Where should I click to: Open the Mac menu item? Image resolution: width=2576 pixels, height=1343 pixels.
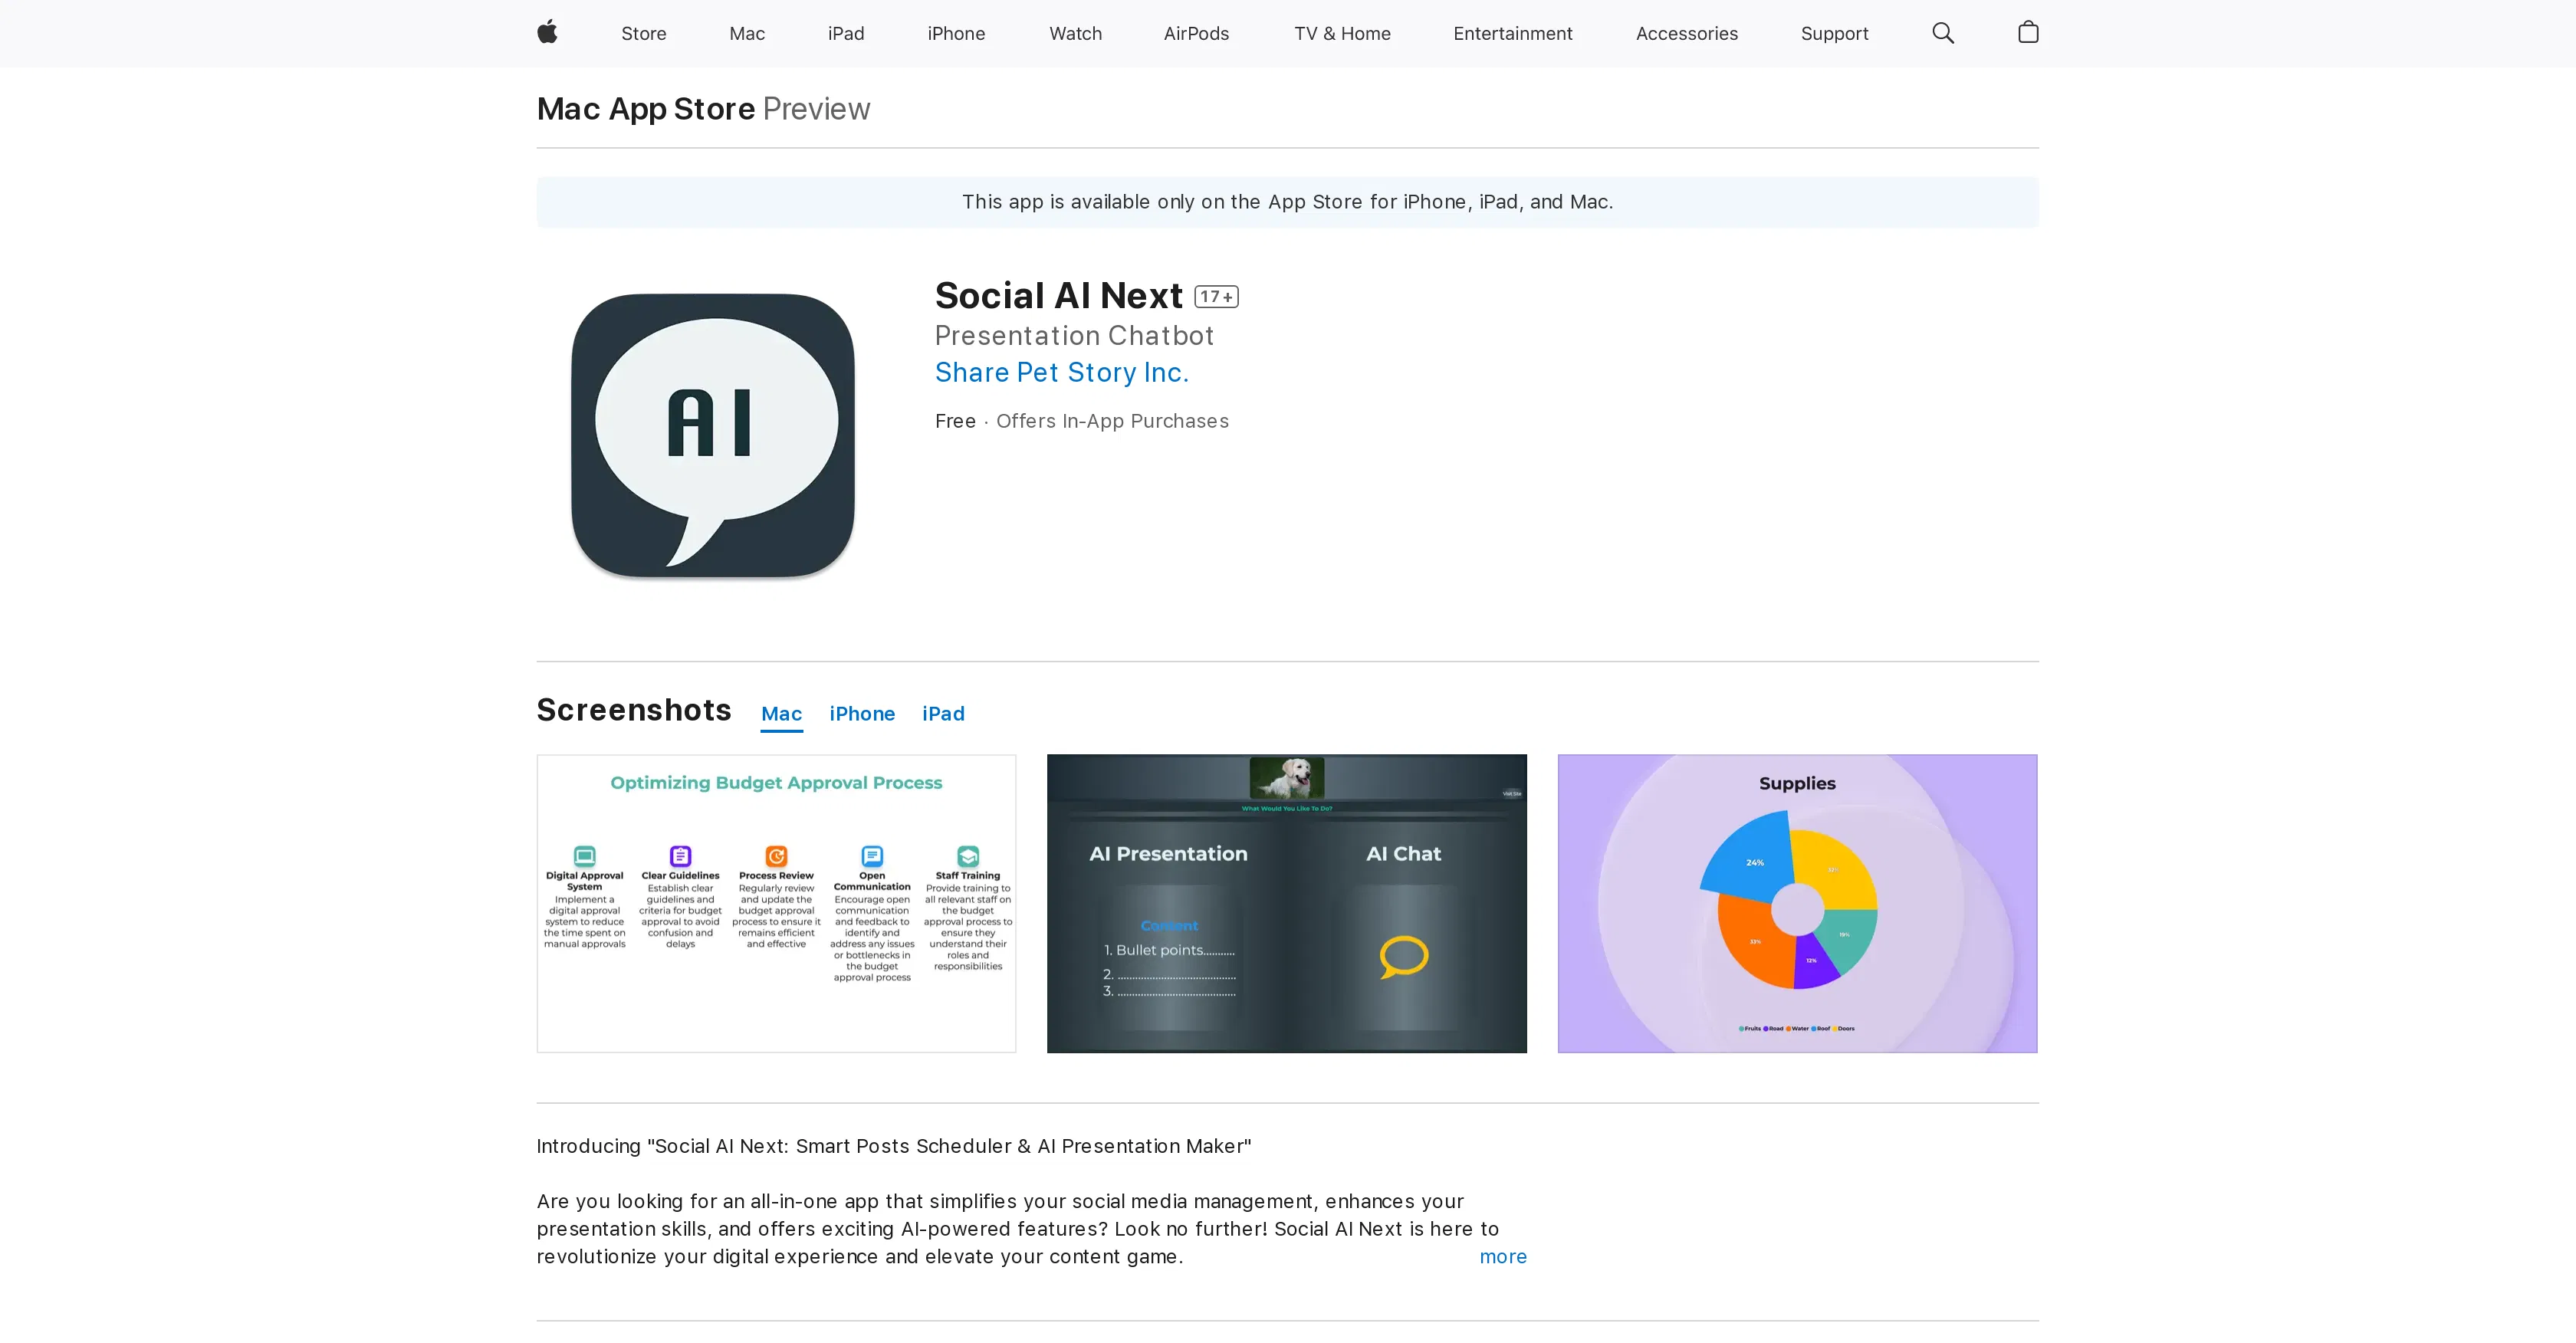746,33
